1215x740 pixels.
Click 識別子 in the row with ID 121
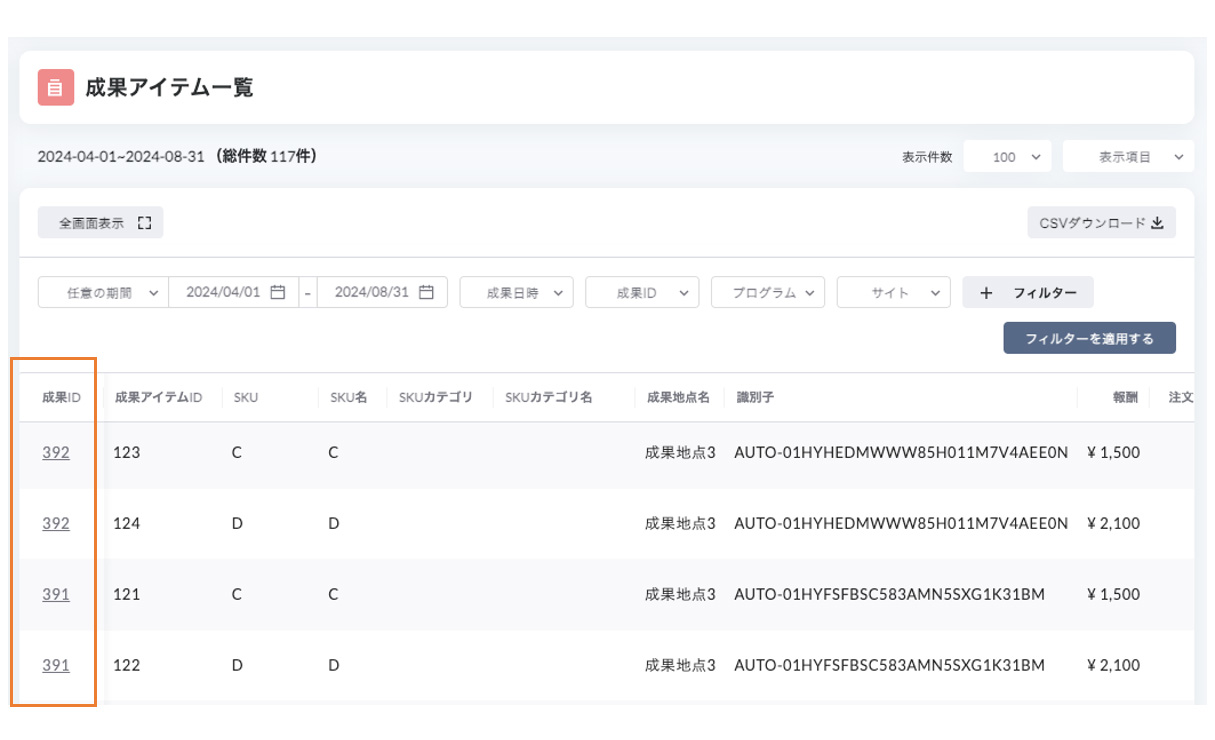point(889,594)
